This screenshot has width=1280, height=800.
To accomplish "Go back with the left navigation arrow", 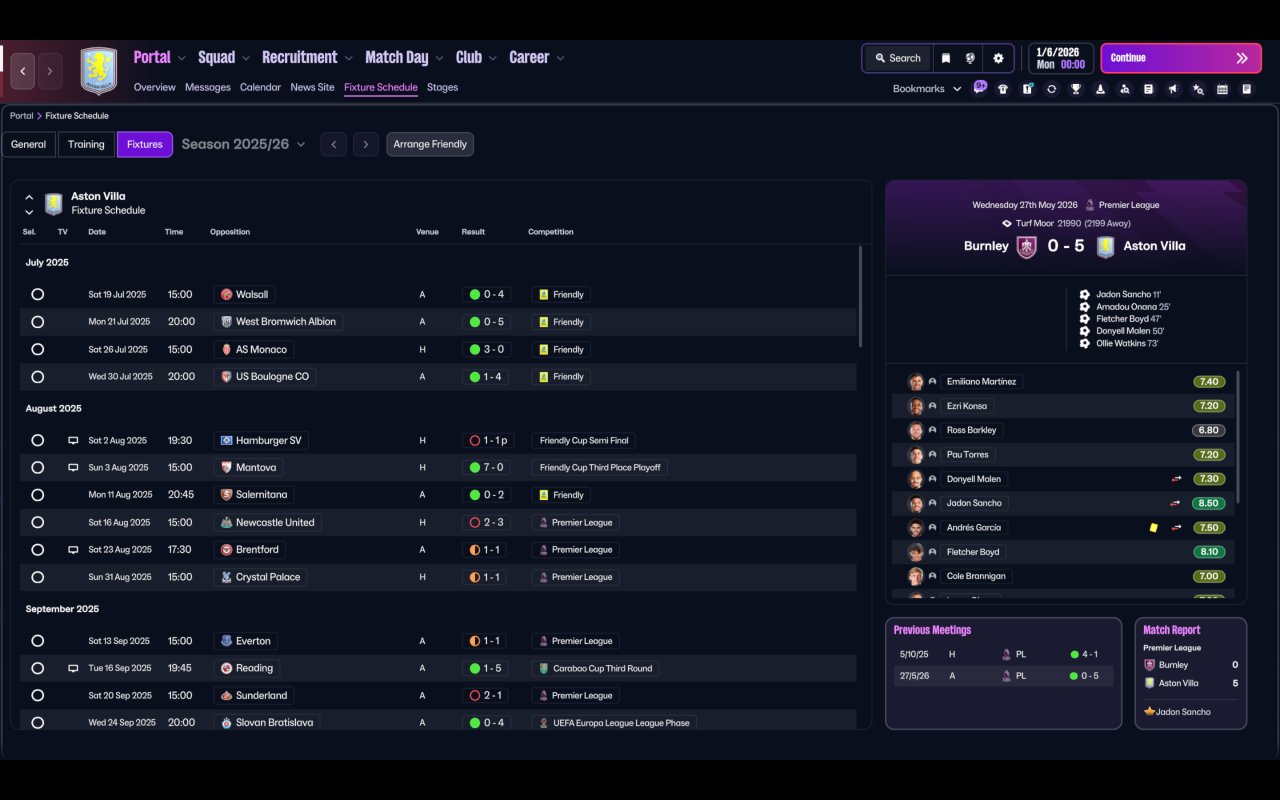I will 23,72.
